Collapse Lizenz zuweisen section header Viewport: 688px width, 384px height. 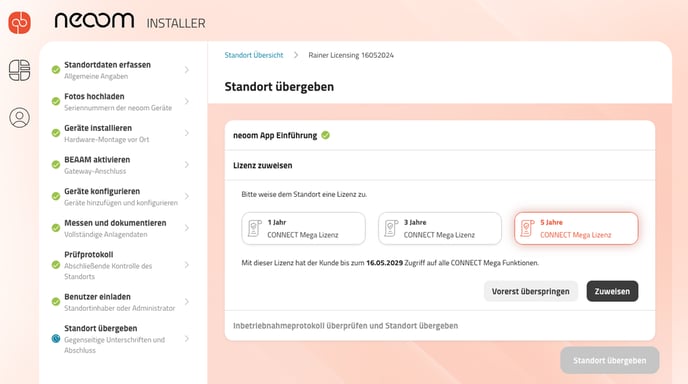point(440,165)
